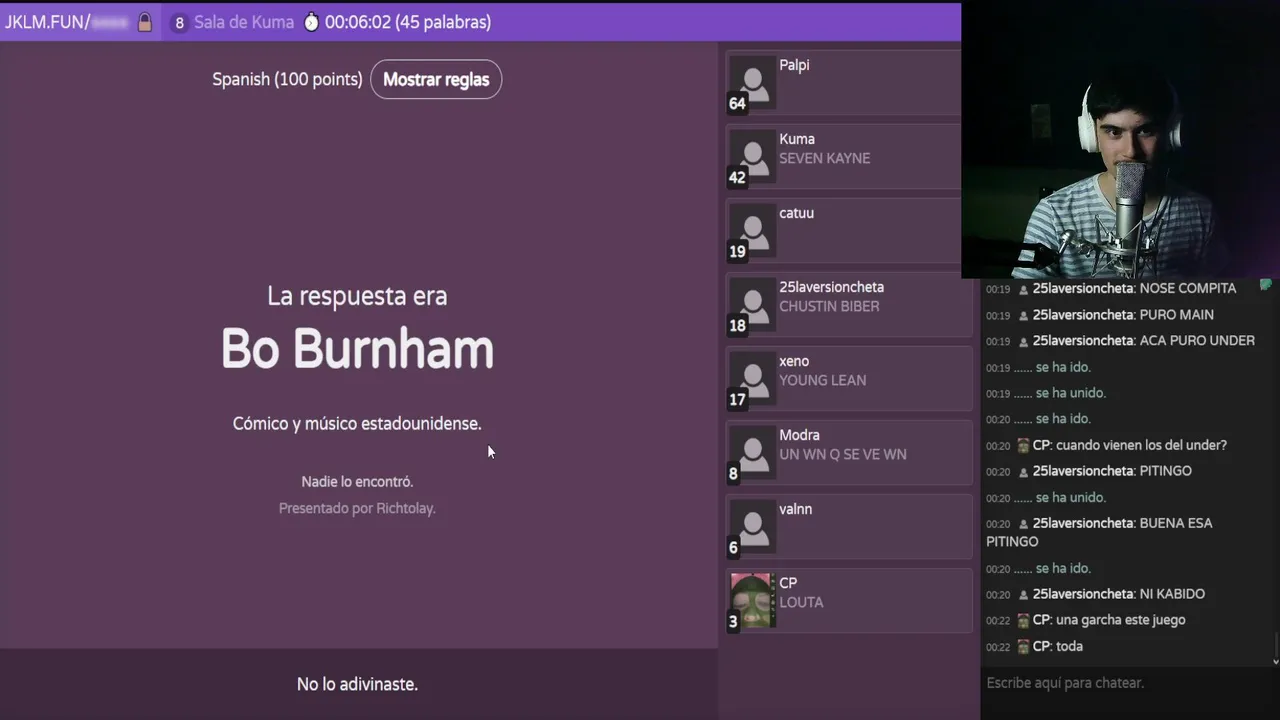Click user icon beside PITINGO chat message
Image resolution: width=1280 pixels, height=720 pixels.
point(1023,471)
